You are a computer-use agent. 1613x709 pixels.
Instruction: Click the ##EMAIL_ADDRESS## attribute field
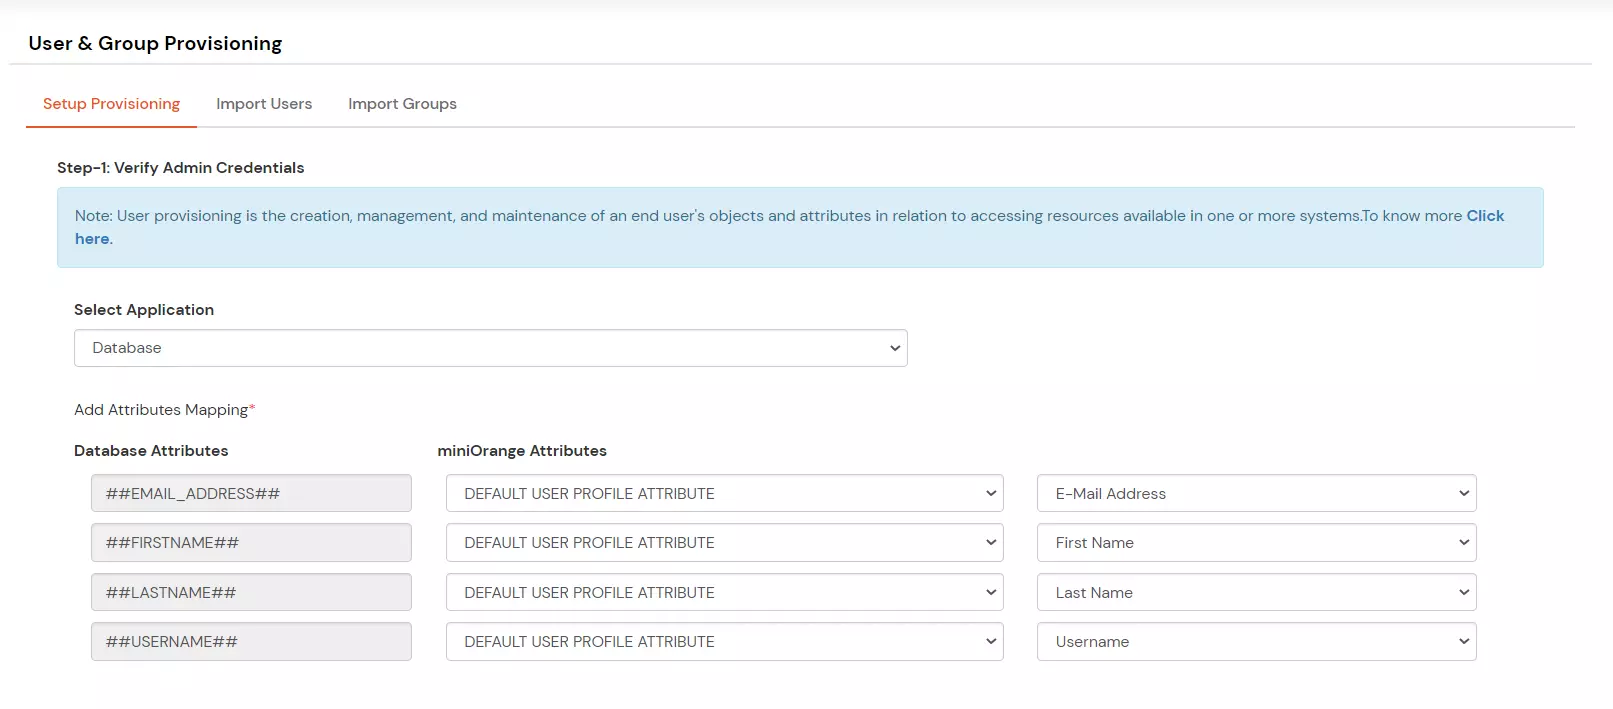(251, 493)
